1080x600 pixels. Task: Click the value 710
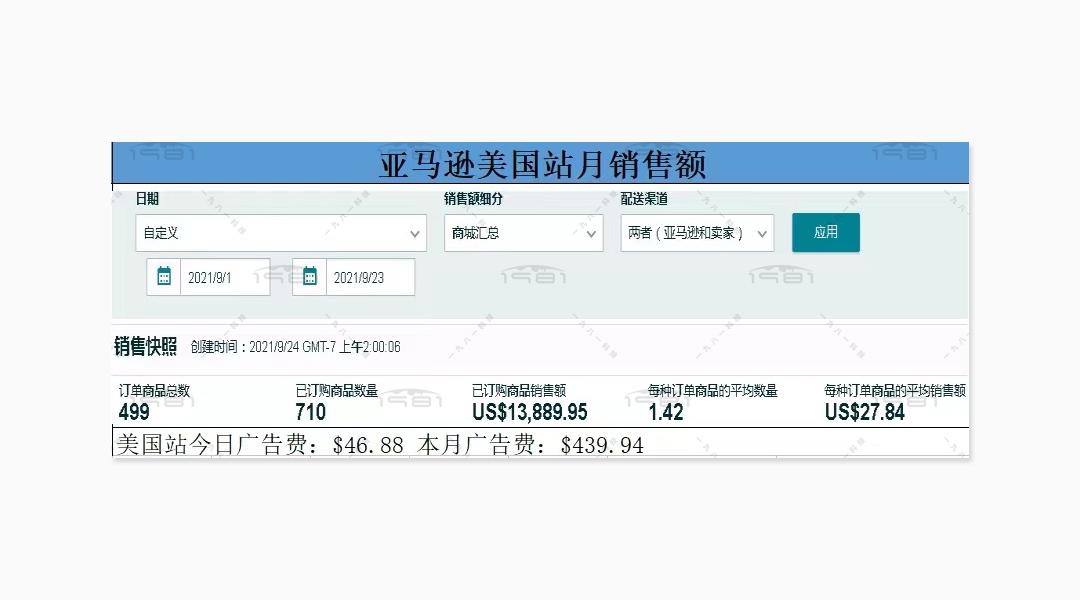[x=311, y=412]
